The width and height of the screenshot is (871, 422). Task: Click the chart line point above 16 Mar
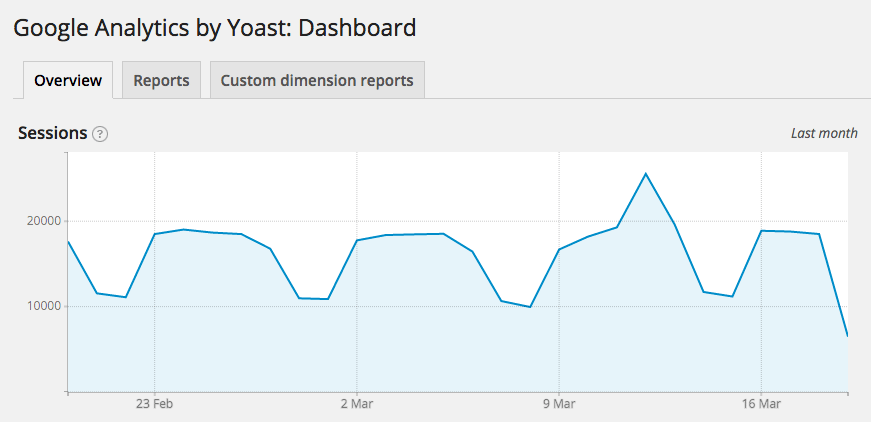pos(761,231)
